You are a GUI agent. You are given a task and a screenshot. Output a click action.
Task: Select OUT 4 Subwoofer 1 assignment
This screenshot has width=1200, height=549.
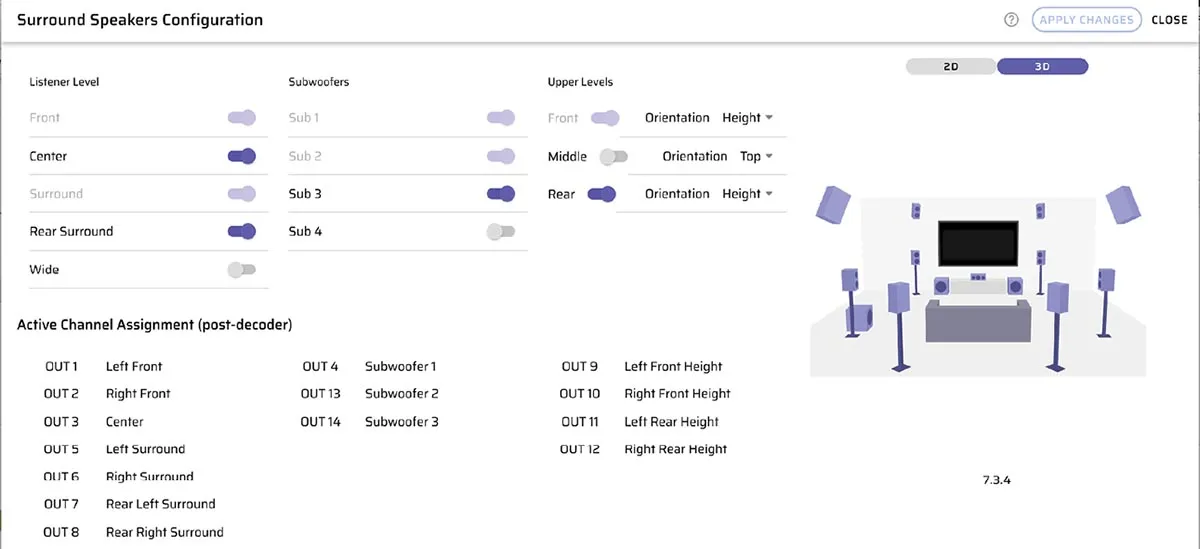pos(370,367)
